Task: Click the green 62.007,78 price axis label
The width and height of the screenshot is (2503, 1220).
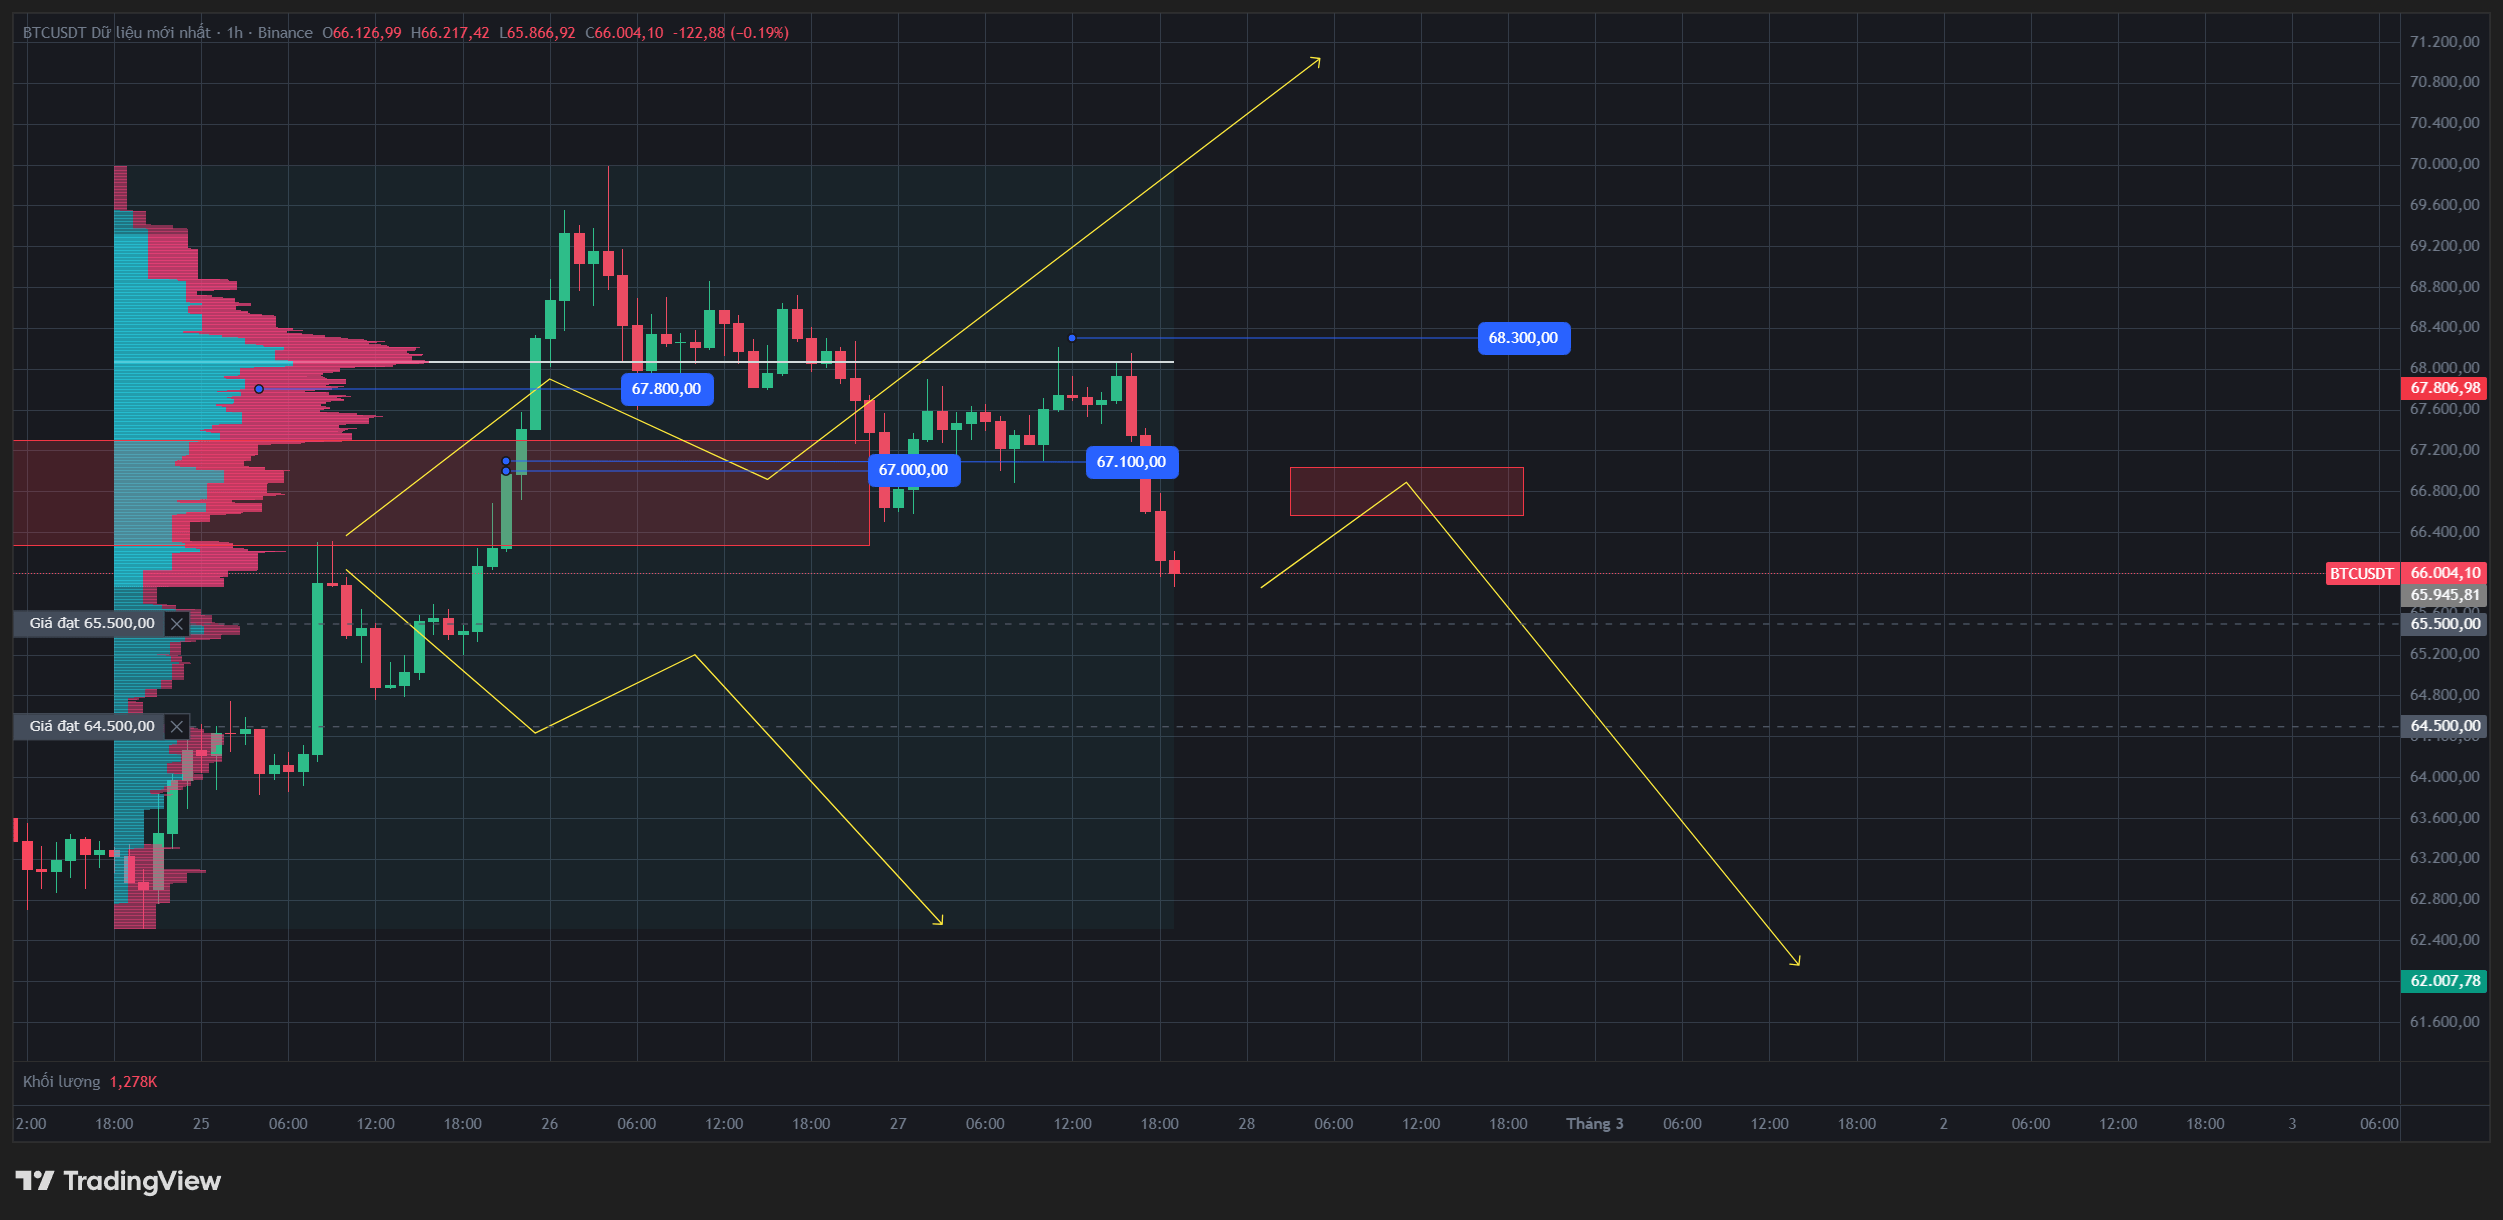Action: pyautogui.click(x=2444, y=981)
